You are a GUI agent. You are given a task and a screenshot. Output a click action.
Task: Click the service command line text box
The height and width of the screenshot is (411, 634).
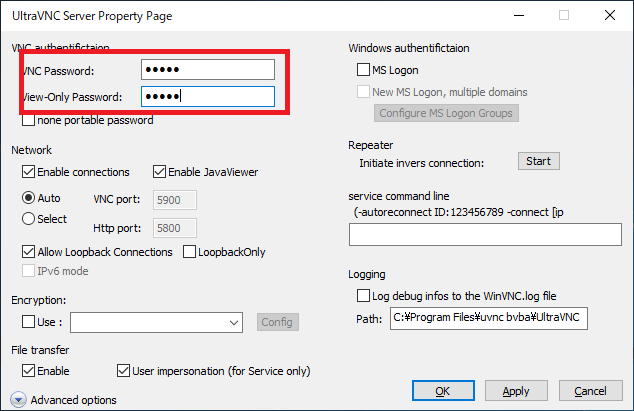click(x=485, y=234)
